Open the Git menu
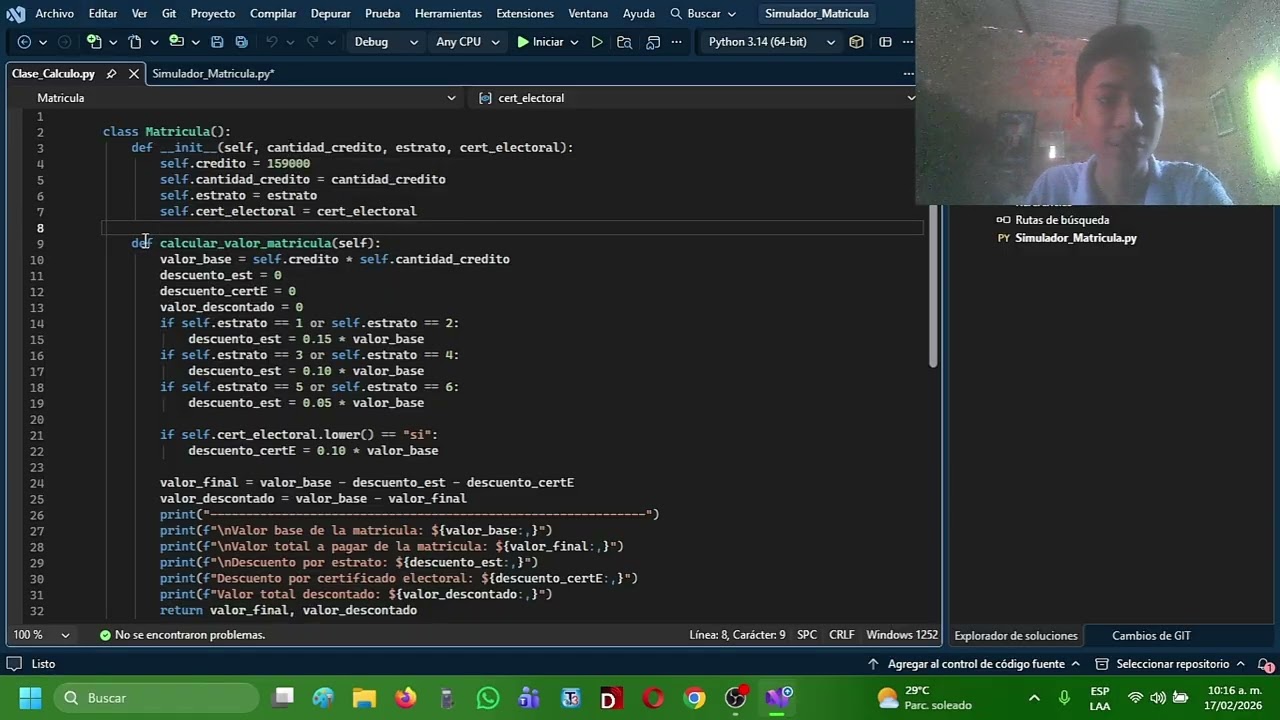1280x720 pixels. click(x=169, y=13)
